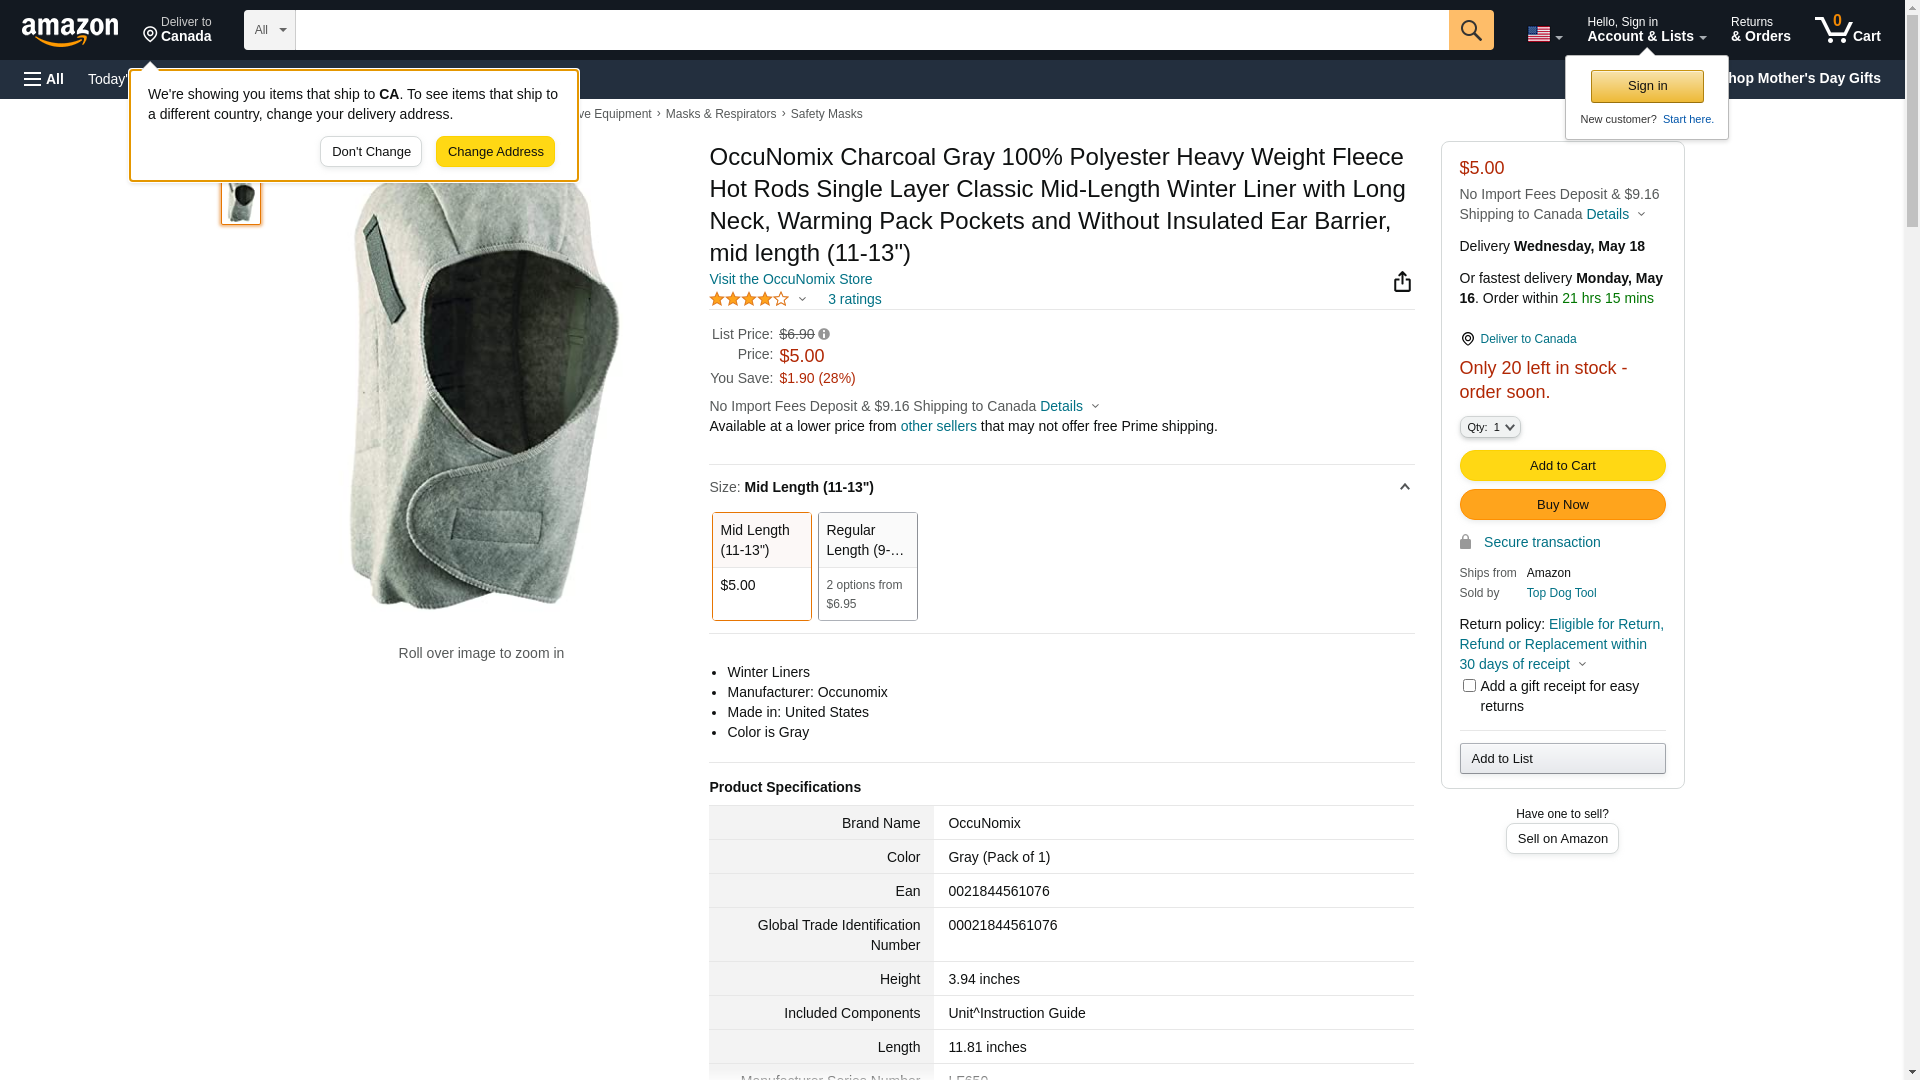1920x1080 pixels.
Task: Open Account & Lists menu
Action: tap(1646, 30)
